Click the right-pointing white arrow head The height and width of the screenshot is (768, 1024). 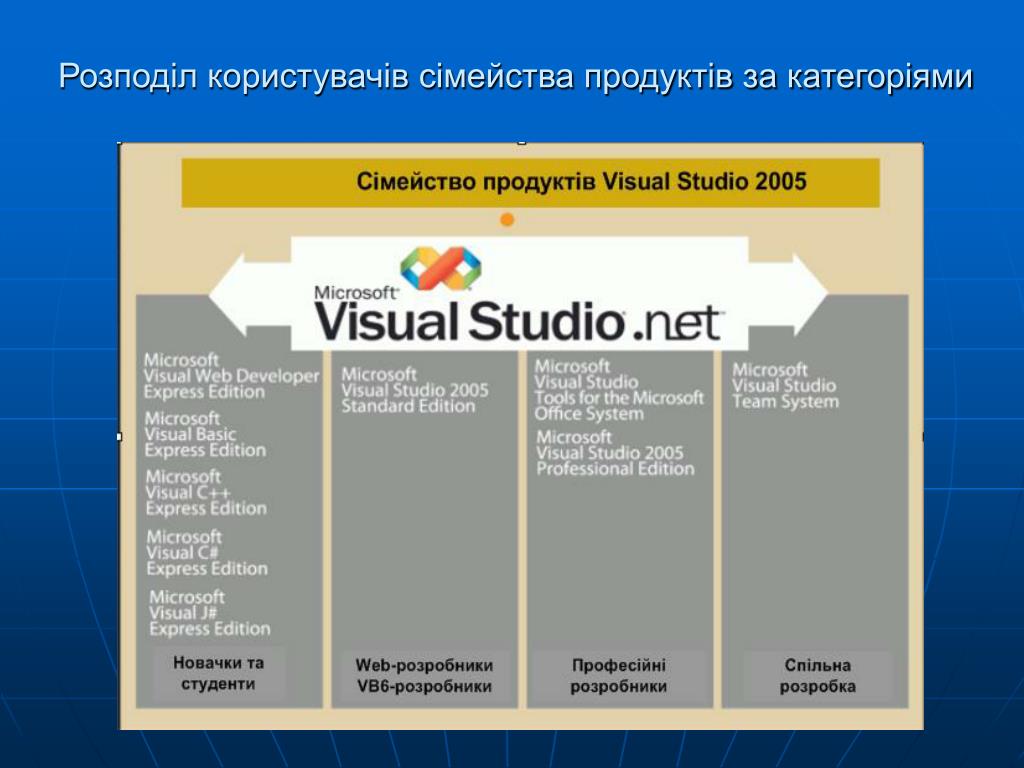810,295
